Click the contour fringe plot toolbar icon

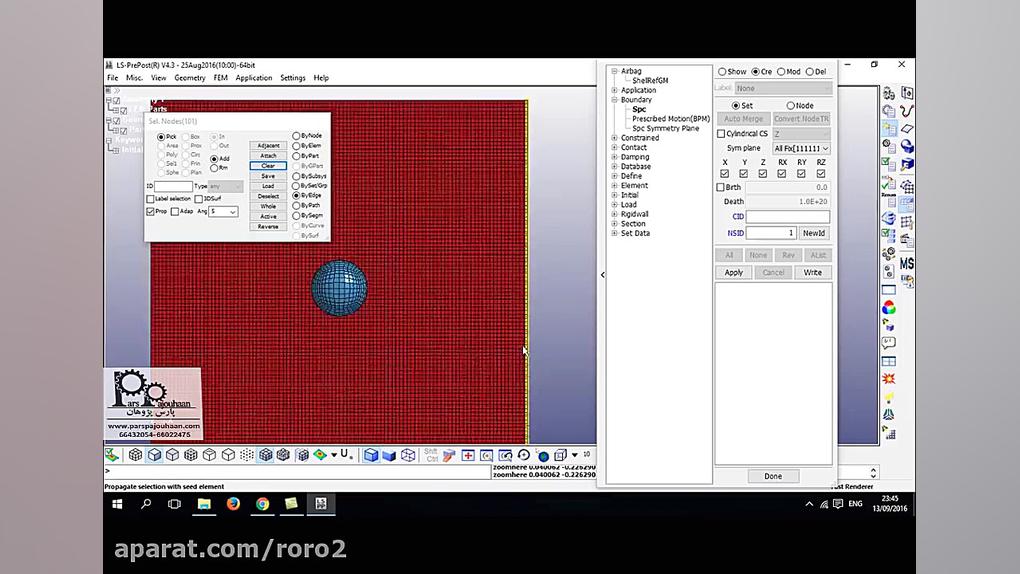pyautogui.click(x=320, y=455)
